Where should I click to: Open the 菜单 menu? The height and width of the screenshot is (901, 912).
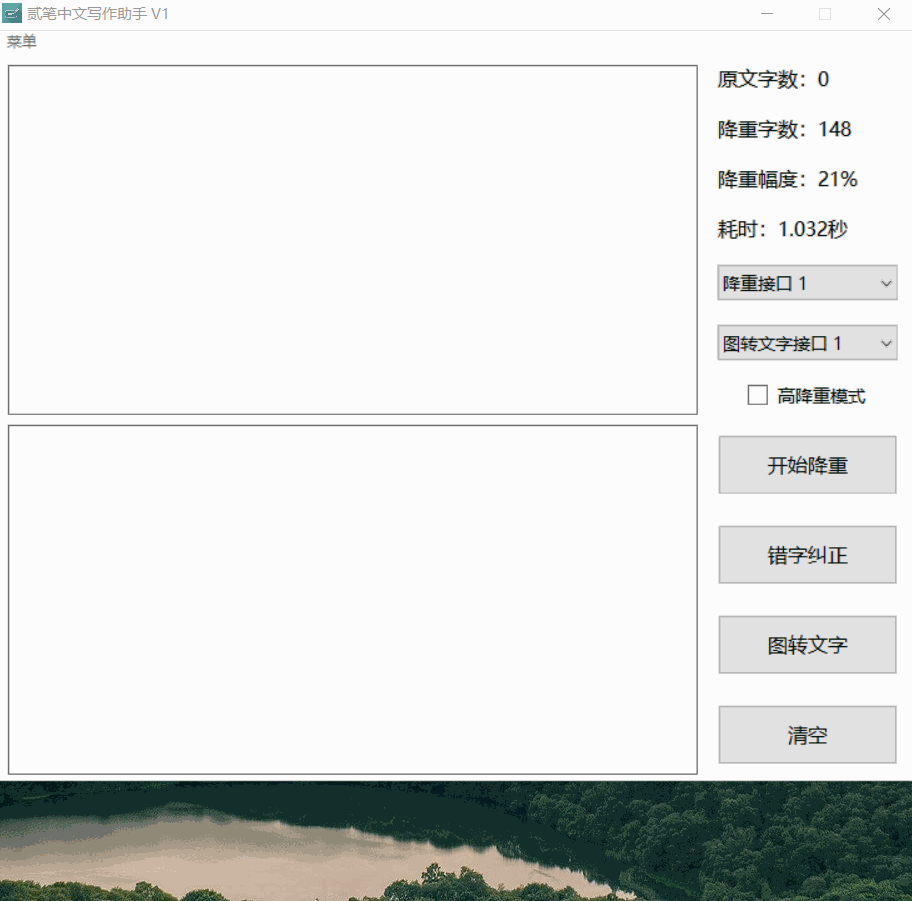pos(22,42)
